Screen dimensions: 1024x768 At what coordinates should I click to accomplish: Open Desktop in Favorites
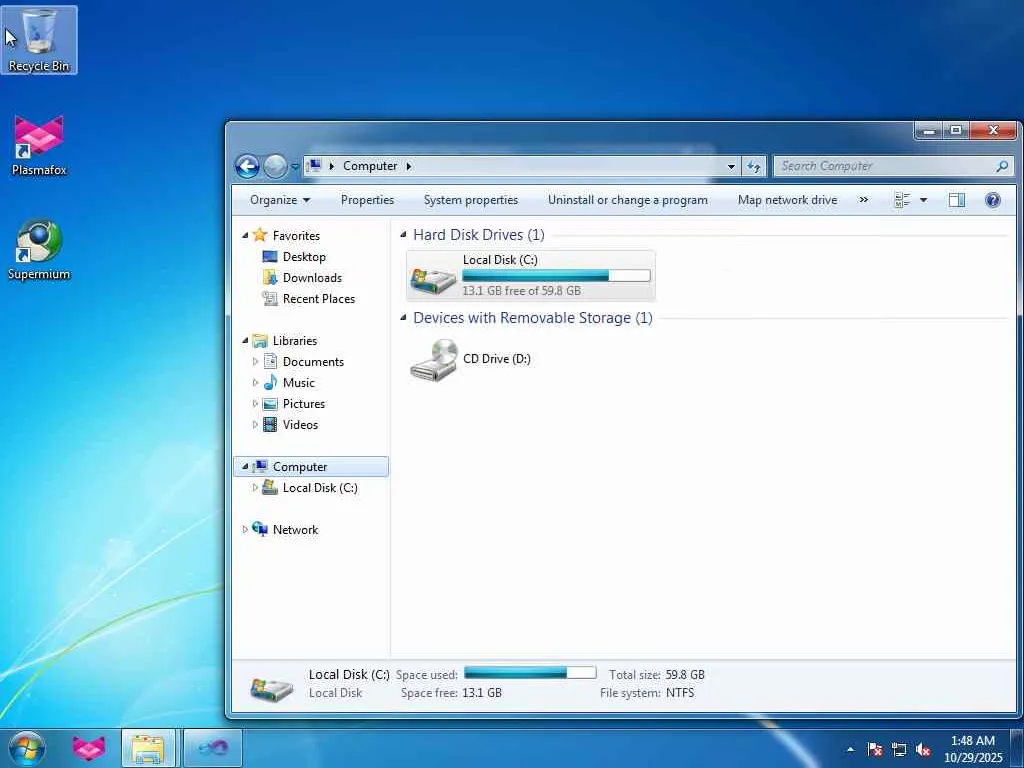[304, 257]
